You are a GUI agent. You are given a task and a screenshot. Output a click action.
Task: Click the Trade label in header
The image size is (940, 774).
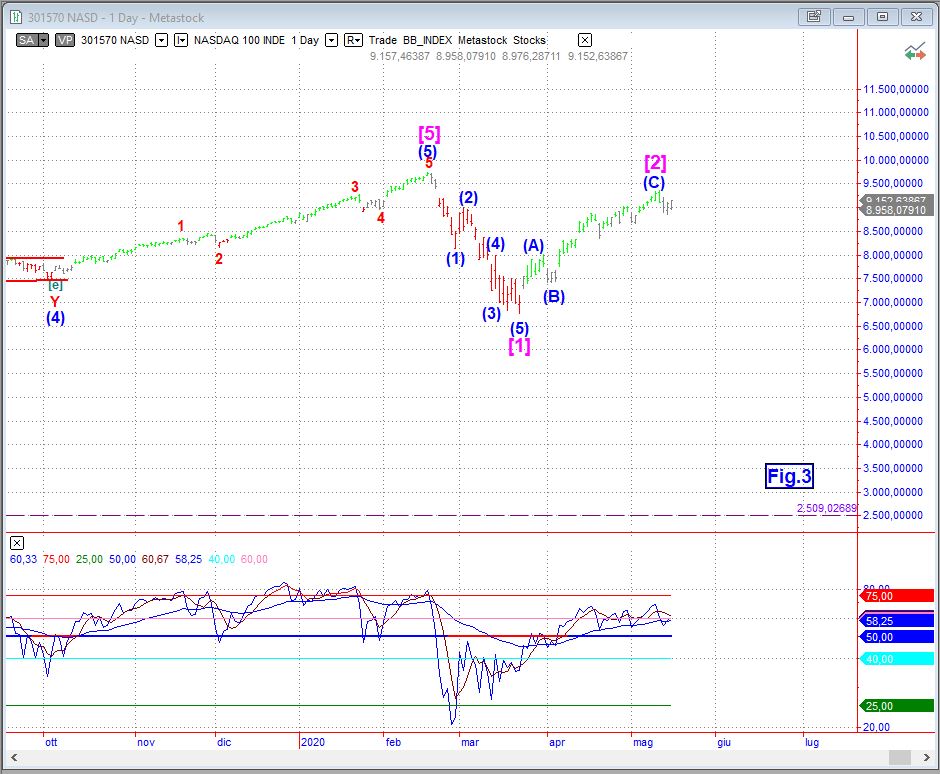(x=382, y=40)
